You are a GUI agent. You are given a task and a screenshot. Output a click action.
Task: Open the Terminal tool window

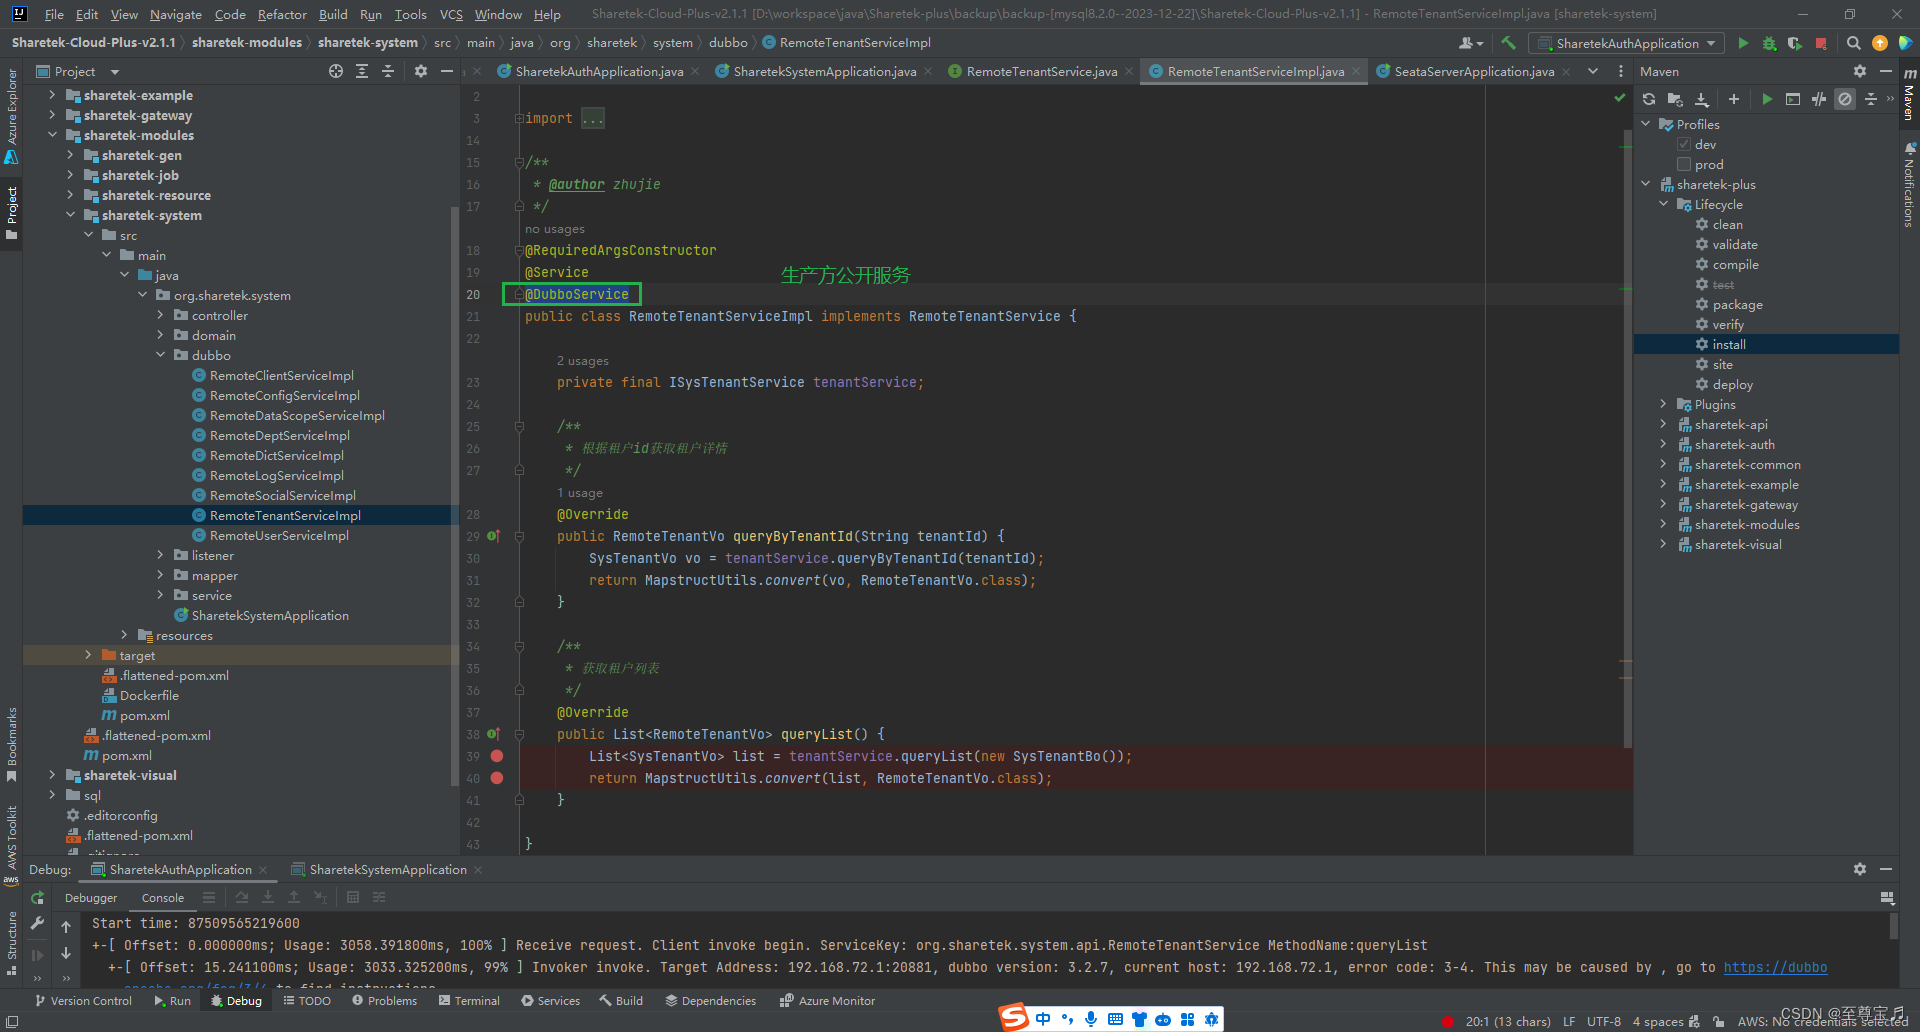point(469,1001)
